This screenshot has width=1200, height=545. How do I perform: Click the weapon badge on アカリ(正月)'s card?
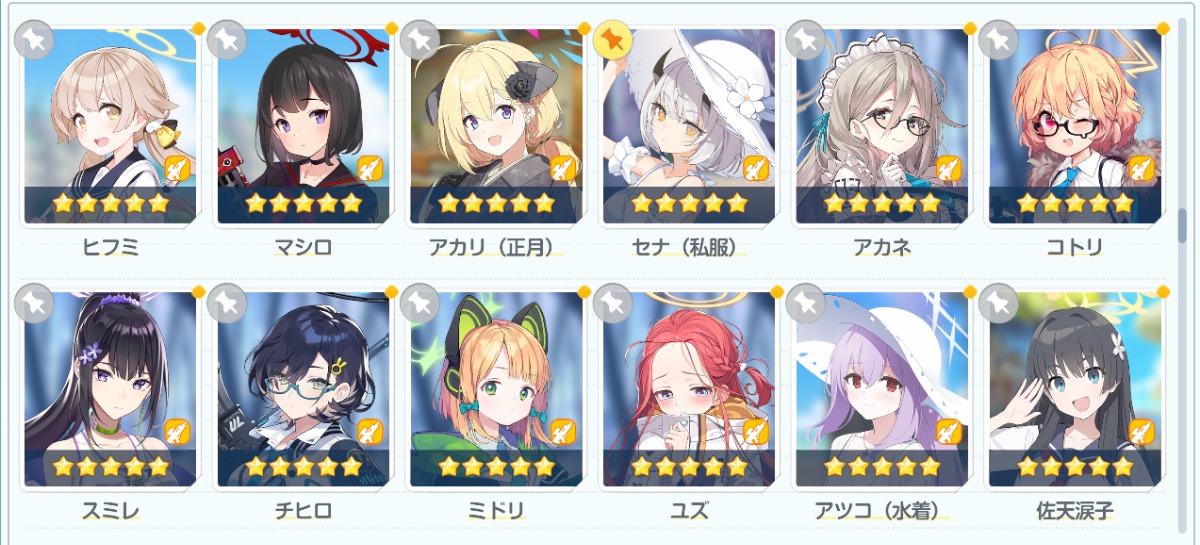click(563, 170)
